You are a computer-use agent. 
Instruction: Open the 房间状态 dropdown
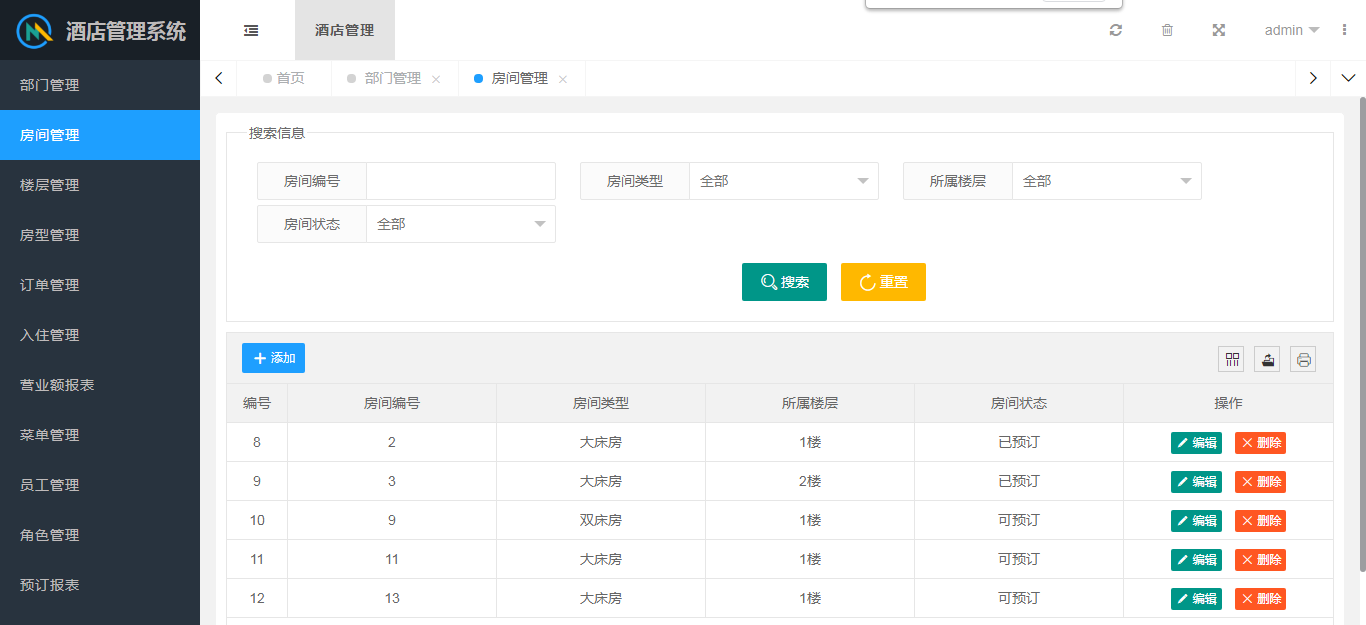pos(460,224)
